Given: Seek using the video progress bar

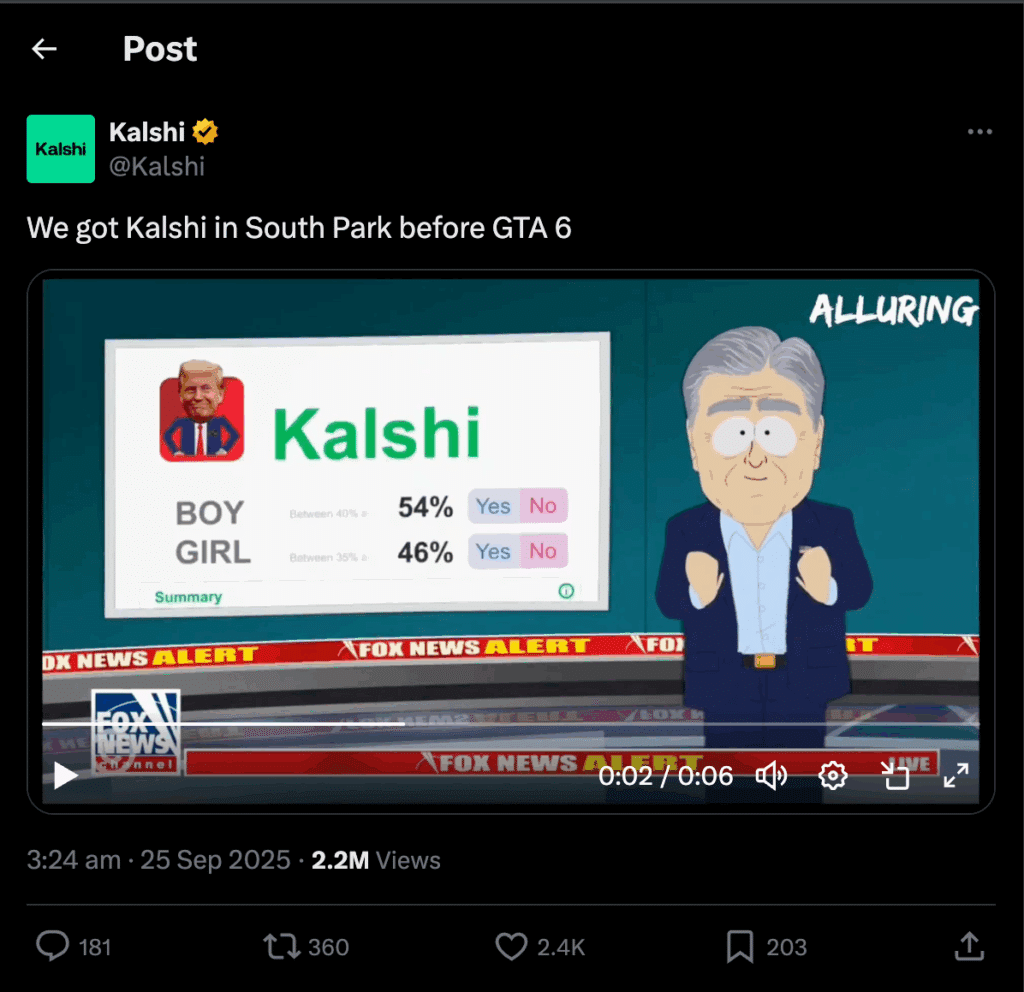Looking at the screenshot, I should pos(510,724).
